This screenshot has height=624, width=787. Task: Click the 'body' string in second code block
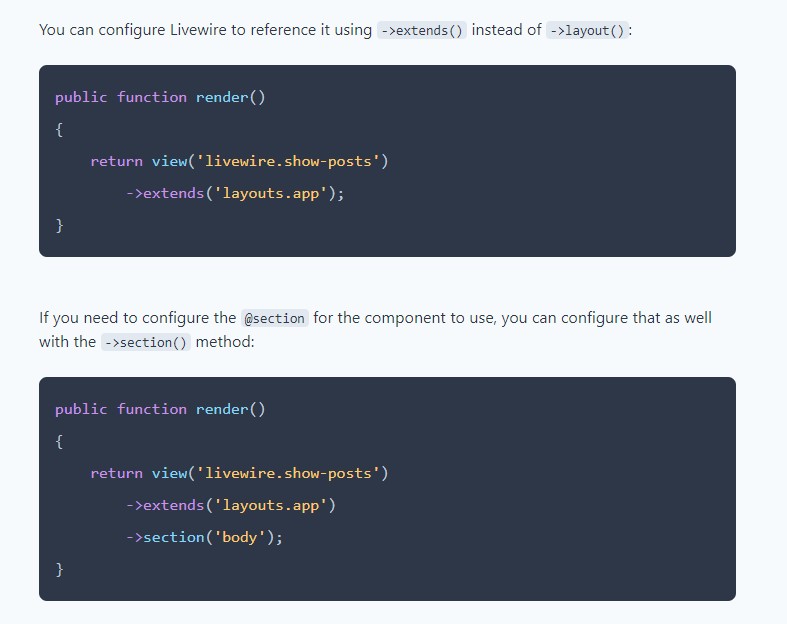[x=239, y=537]
